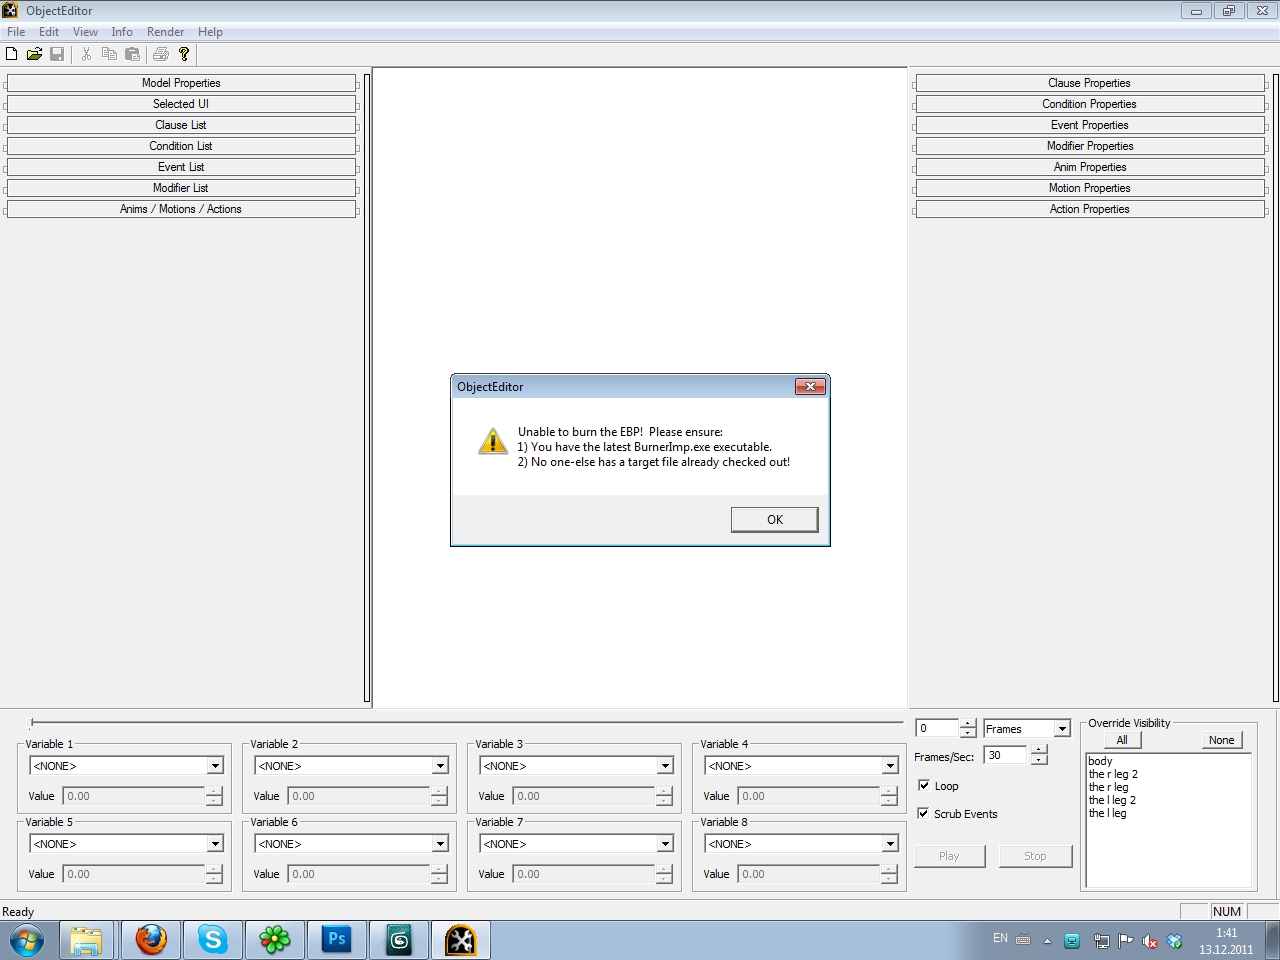Open Firefox from the taskbar
Image resolution: width=1280 pixels, height=960 pixels.
pos(151,940)
